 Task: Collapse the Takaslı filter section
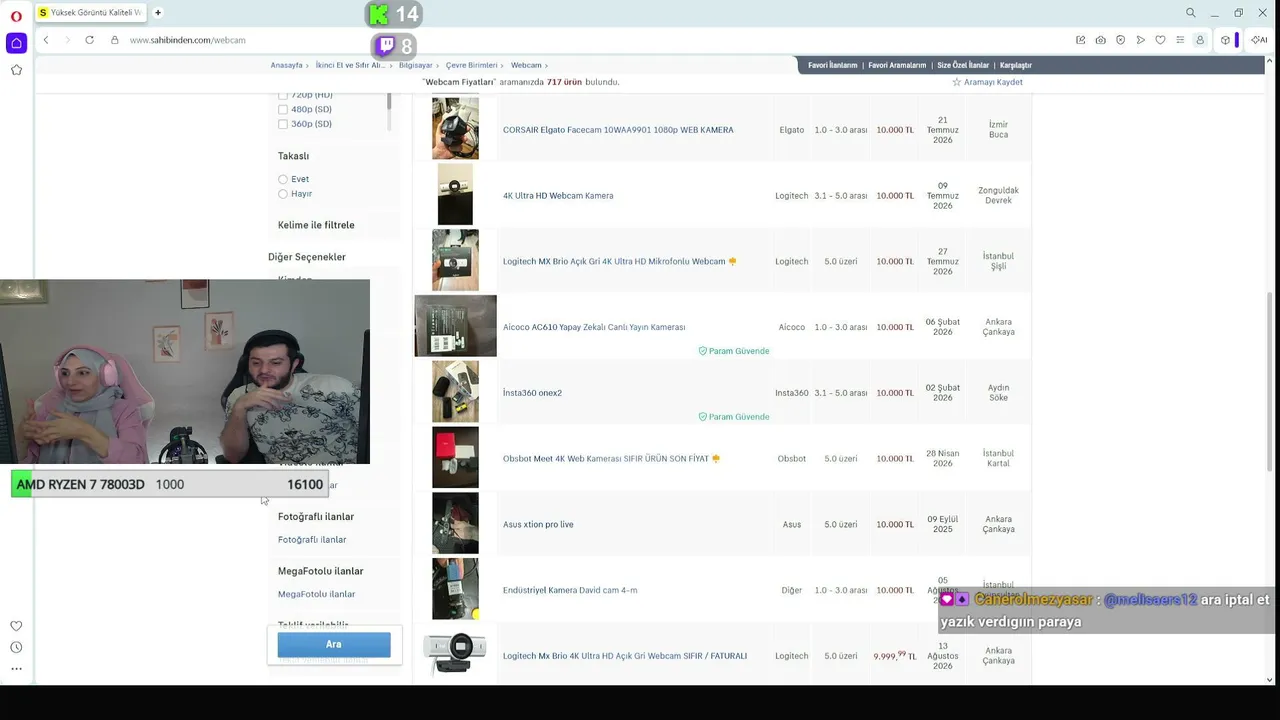point(293,156)
